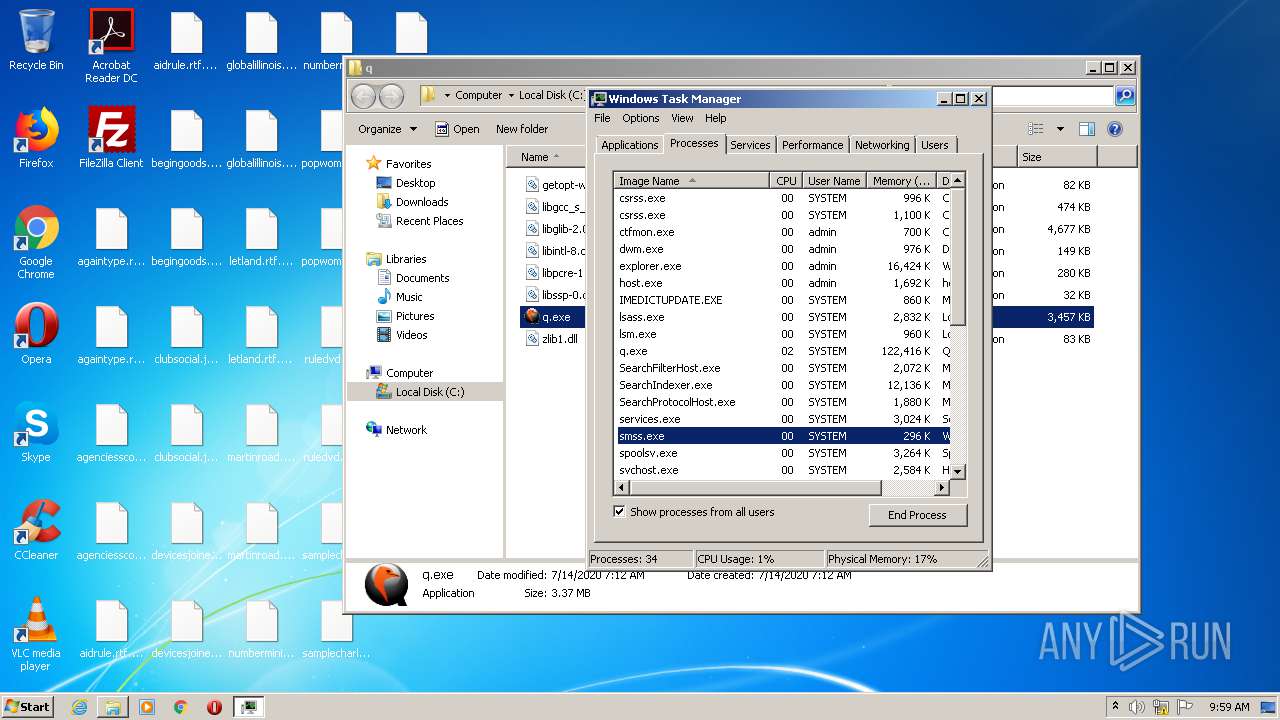Open FileZilla Client desktop shortcut

(111, 138)
